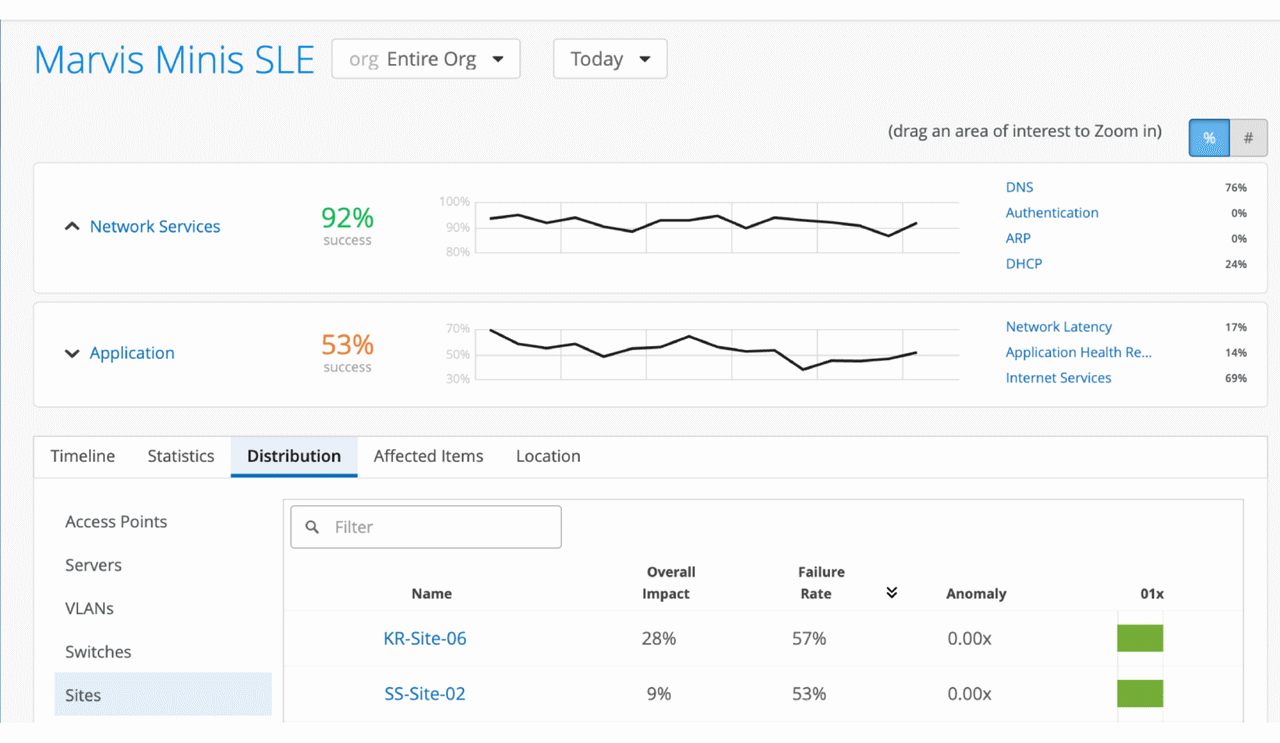Switch to the Timeline tab
The image size is (1280, 743).
coord(83,456)
